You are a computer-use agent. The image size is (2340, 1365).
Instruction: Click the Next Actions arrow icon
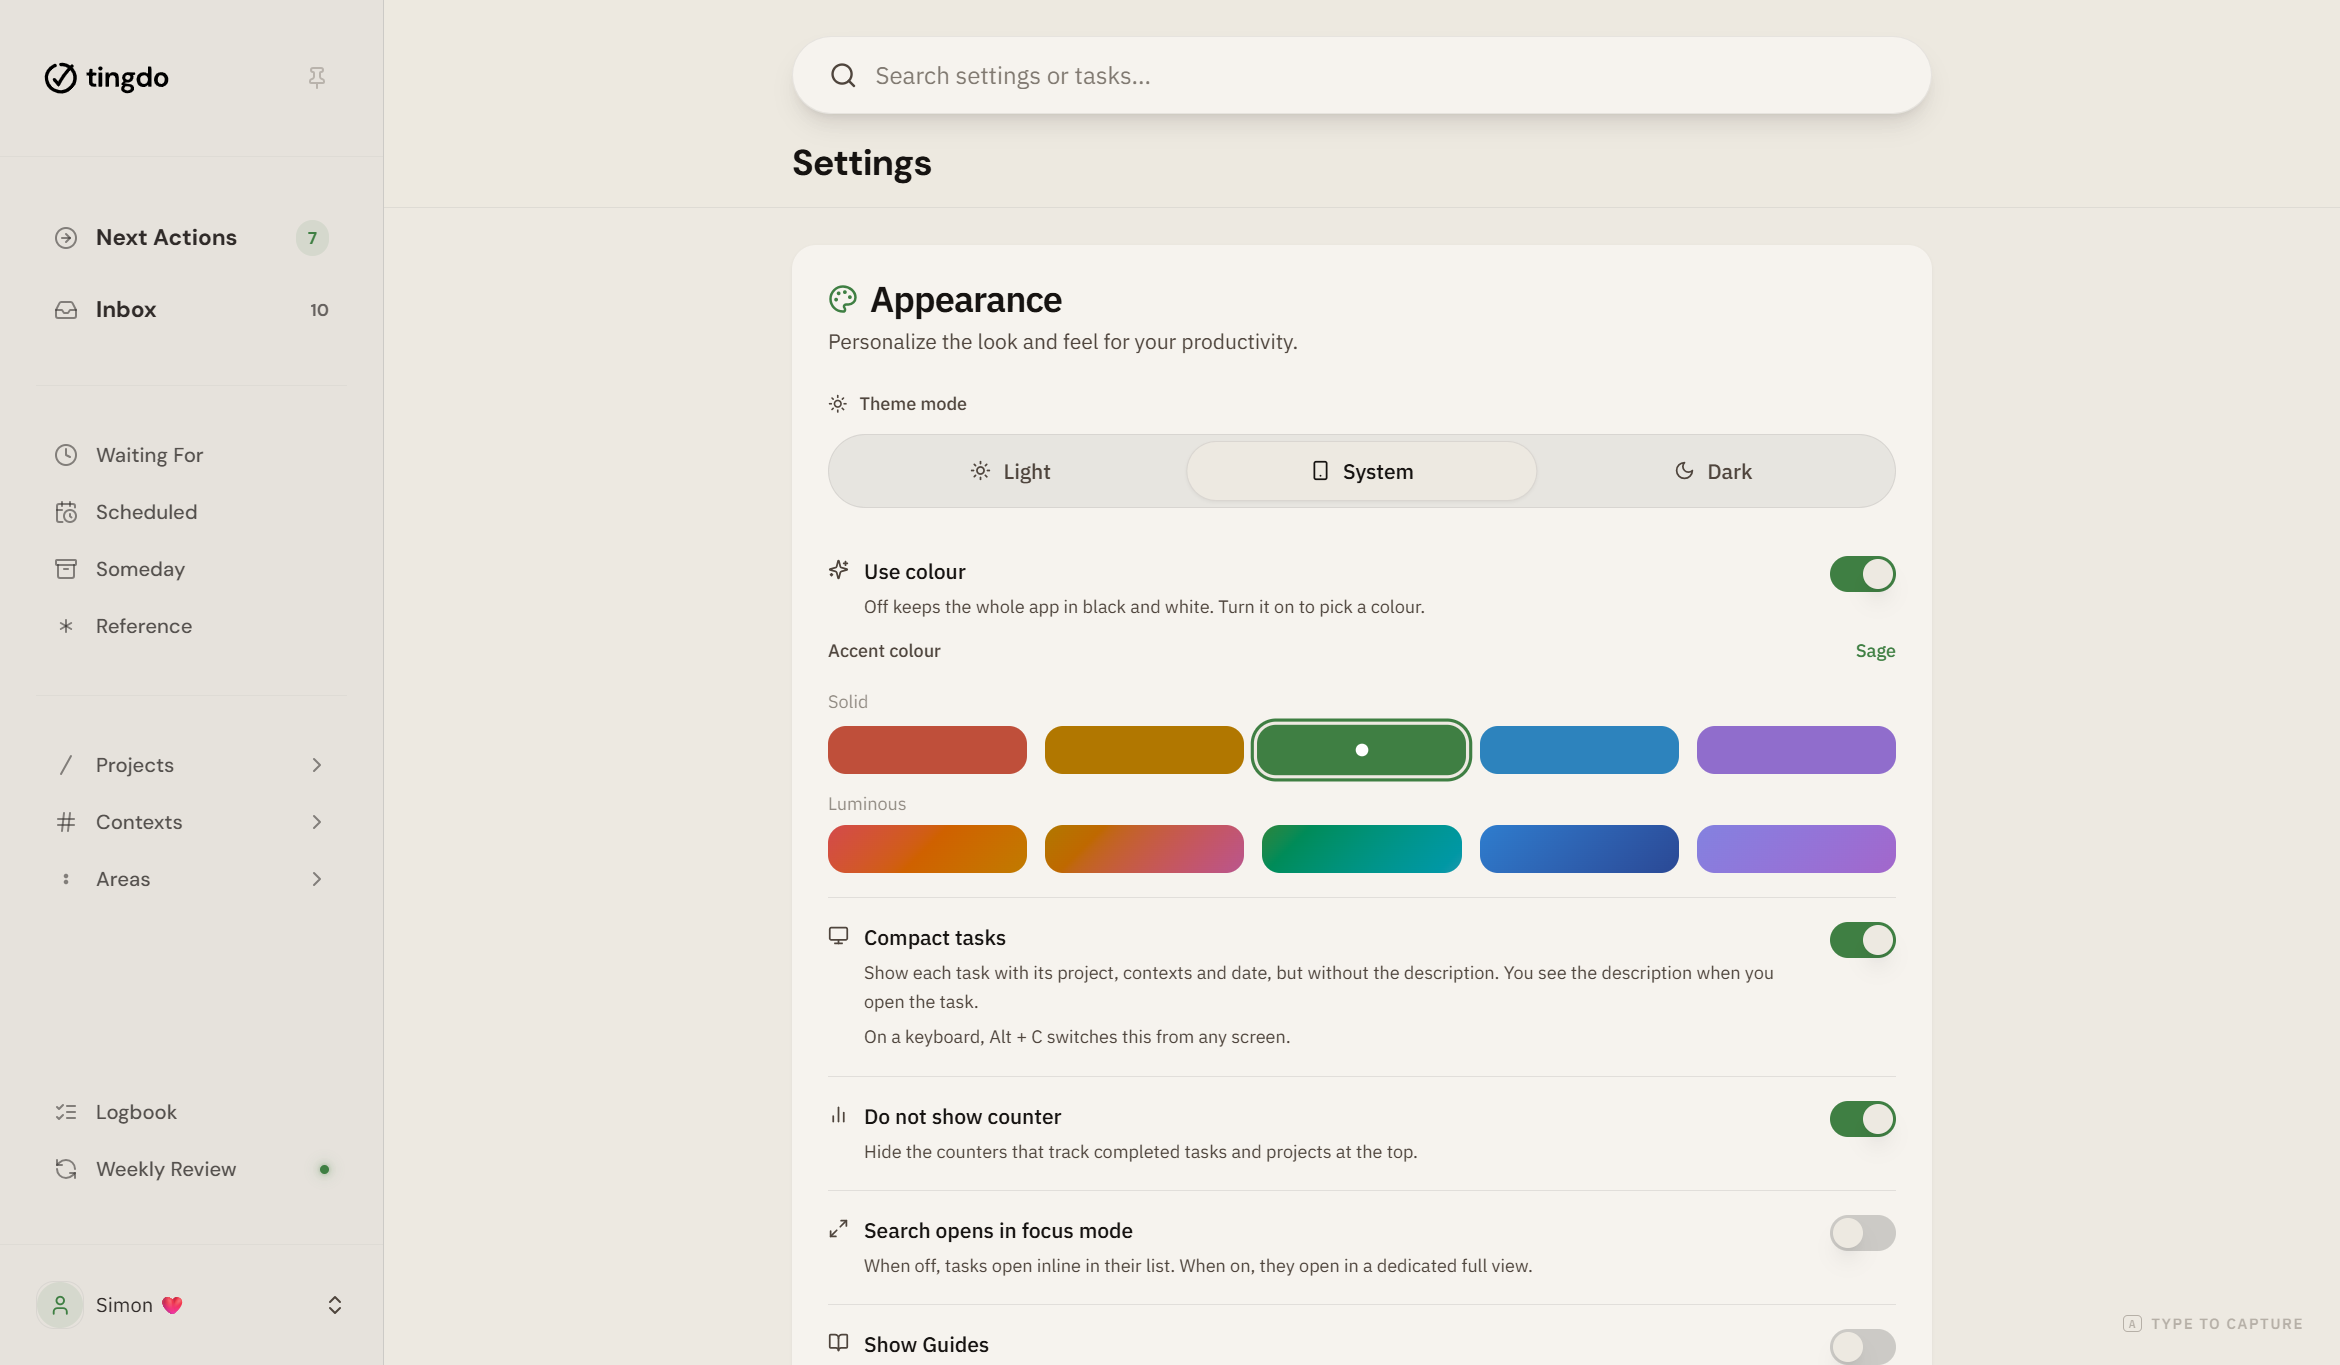(x=66, y=238)
